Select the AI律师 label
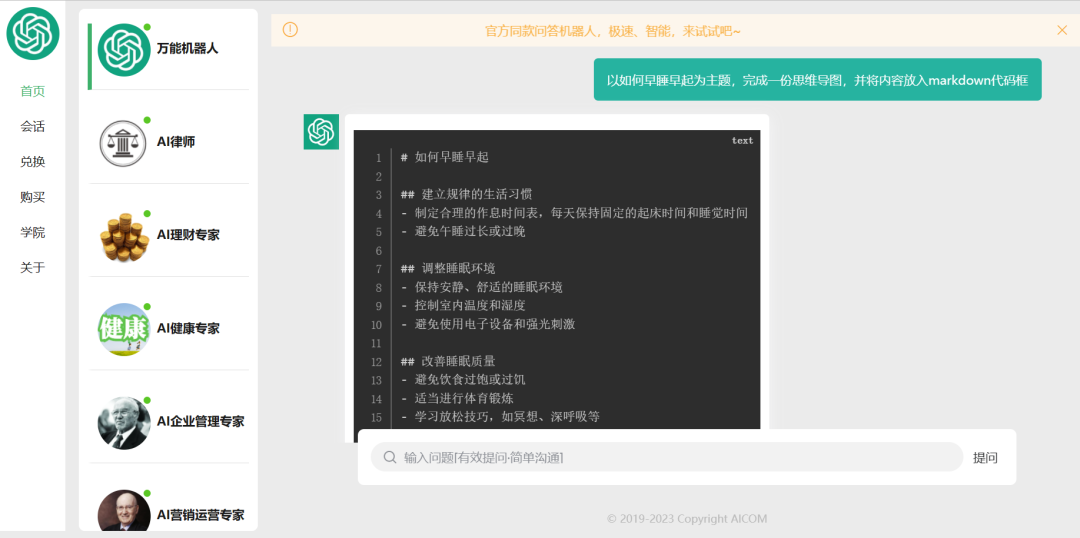1080x538 pixels. [176, 142]
